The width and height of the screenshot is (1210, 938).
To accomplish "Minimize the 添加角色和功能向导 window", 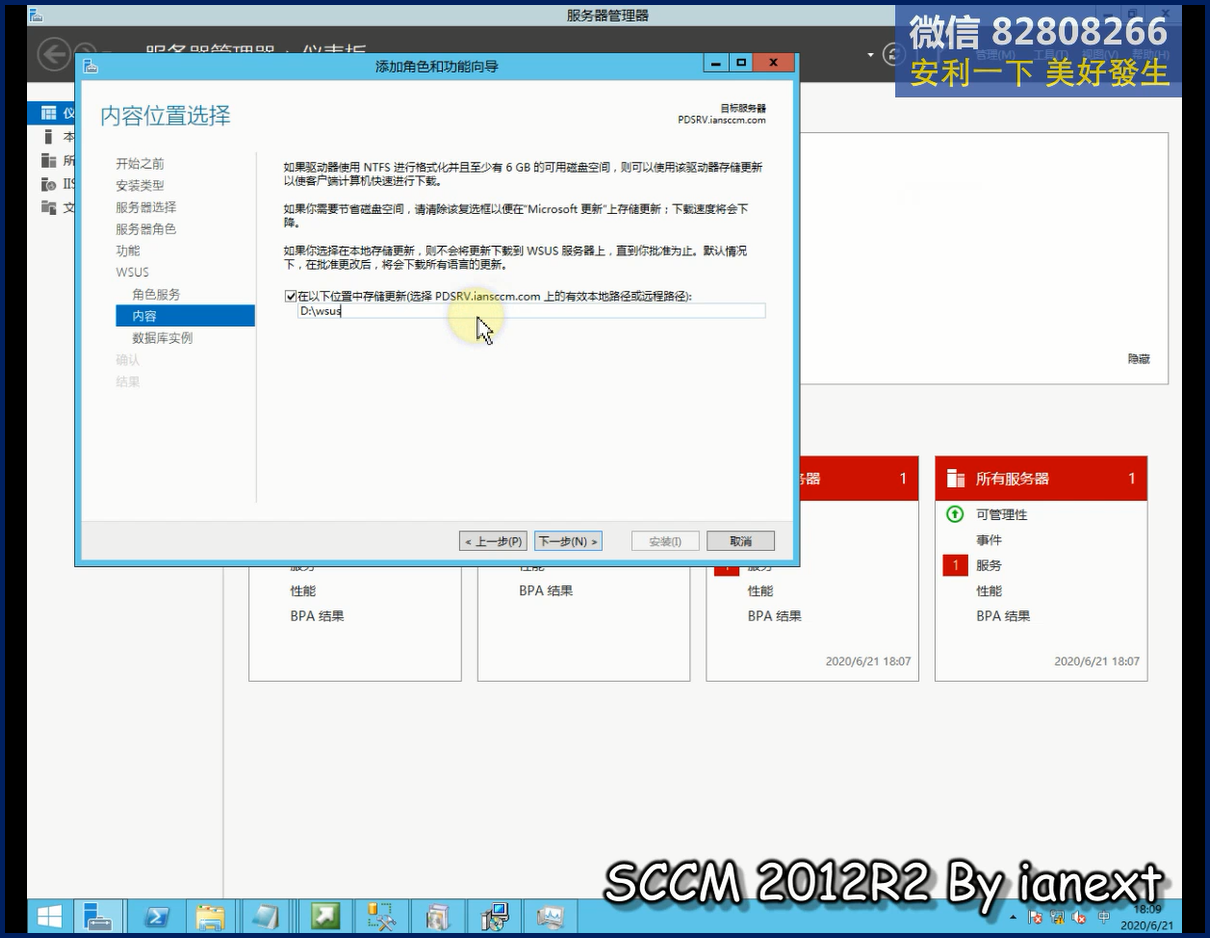I will [716, 63].
